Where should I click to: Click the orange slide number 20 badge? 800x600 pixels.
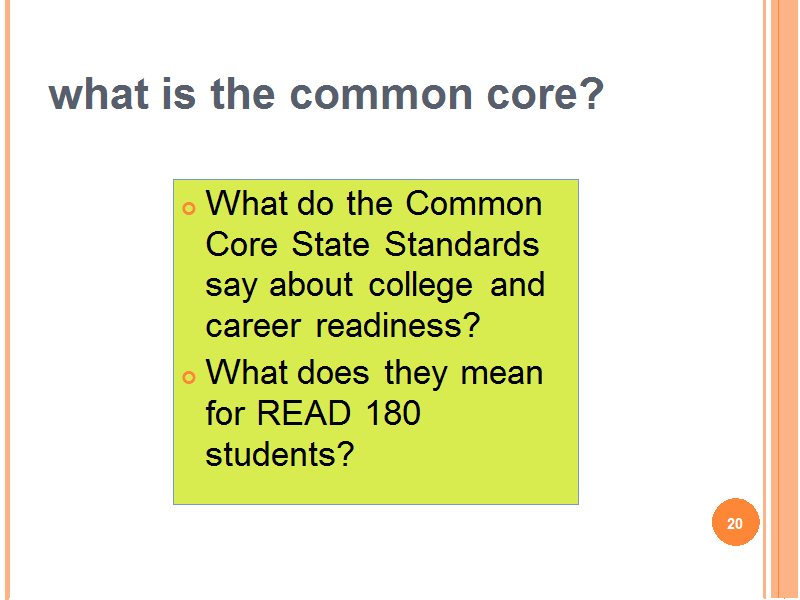pos(735,522)
